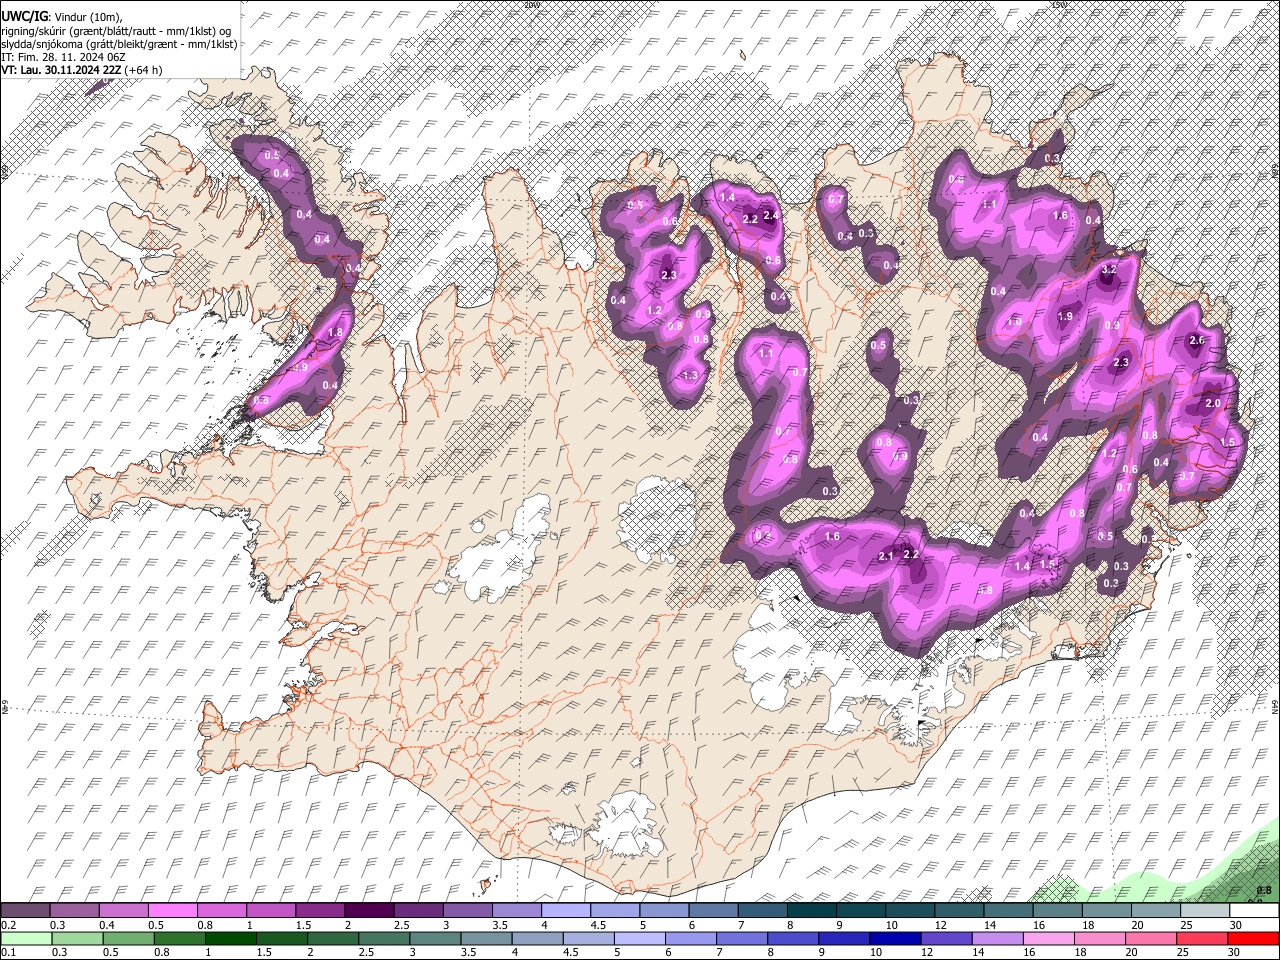The width and height of the screenshot is (1280, 960).
Task: Click the 2.4 value in the northern purple area
Action: click(x=770, y=215)
